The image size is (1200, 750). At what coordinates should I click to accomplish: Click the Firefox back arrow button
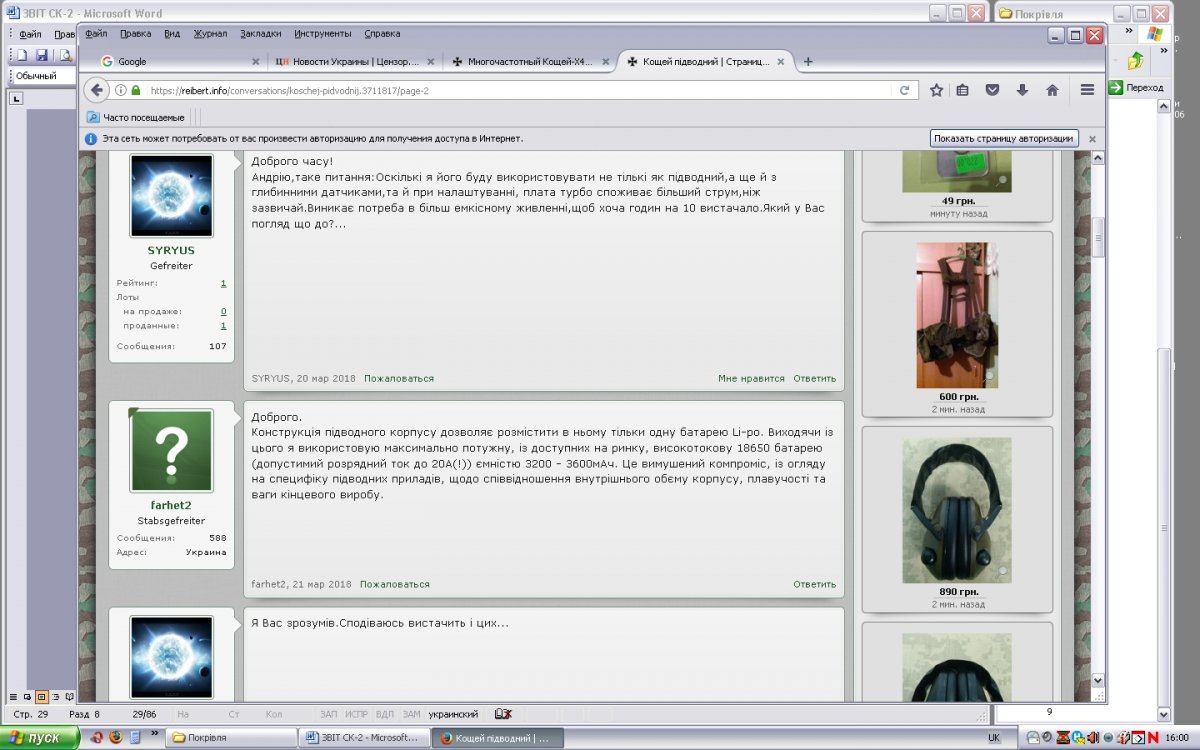pos(97,90)
